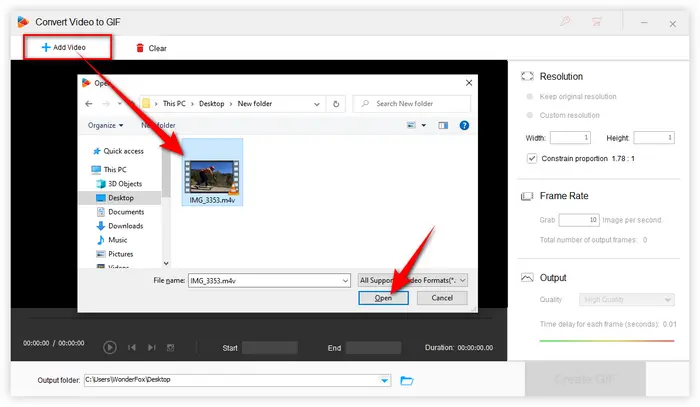This screenshot has width=700, height=407.
Task: Select Desktop in the navigation tree
Action: tap(120, 198)
